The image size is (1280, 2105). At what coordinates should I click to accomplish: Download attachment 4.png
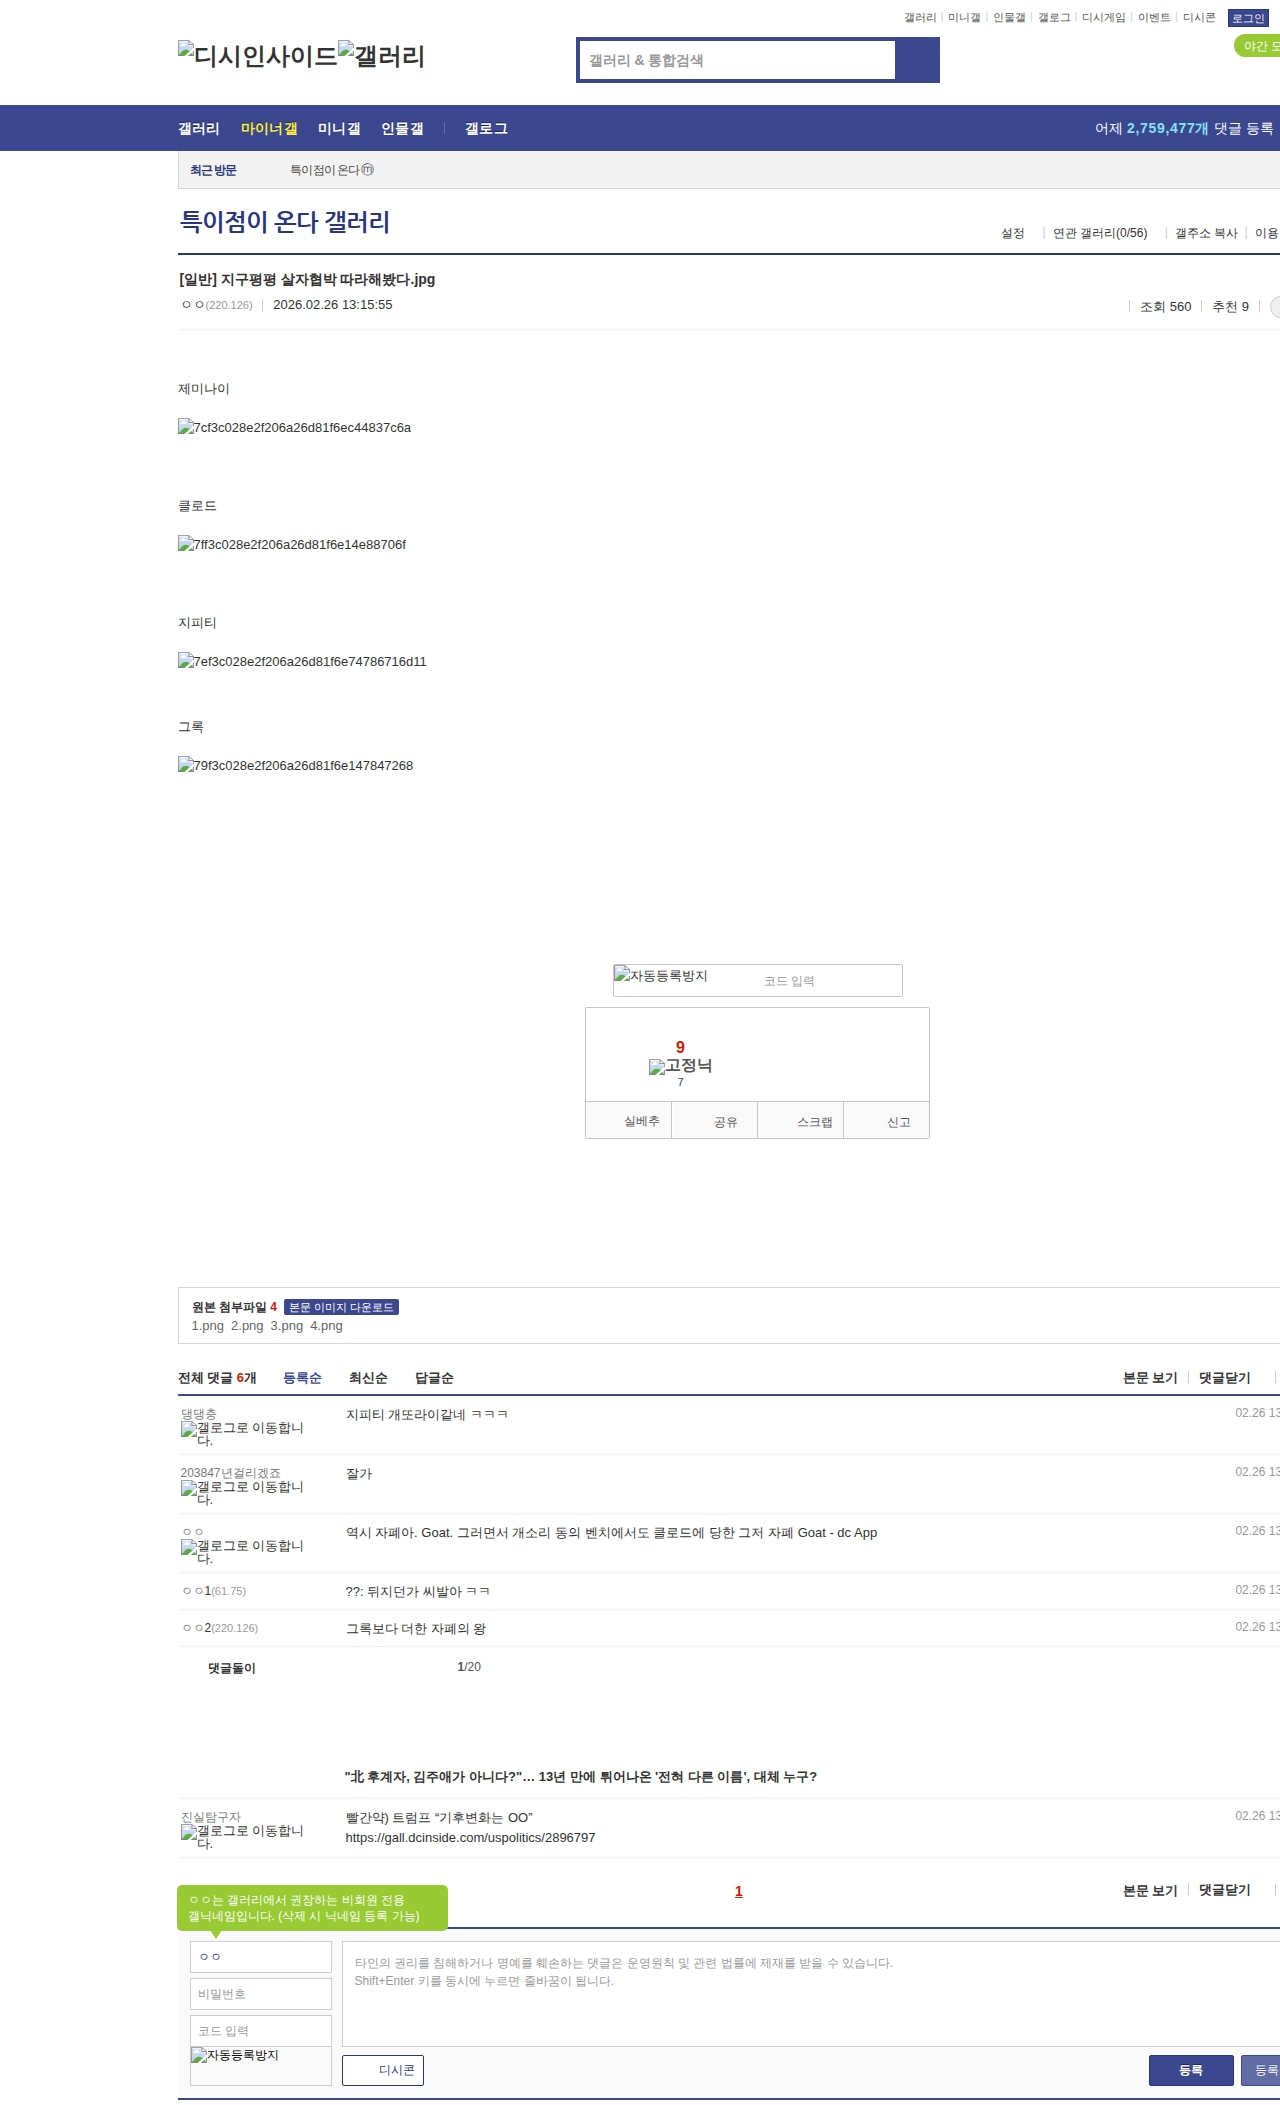326,1326
